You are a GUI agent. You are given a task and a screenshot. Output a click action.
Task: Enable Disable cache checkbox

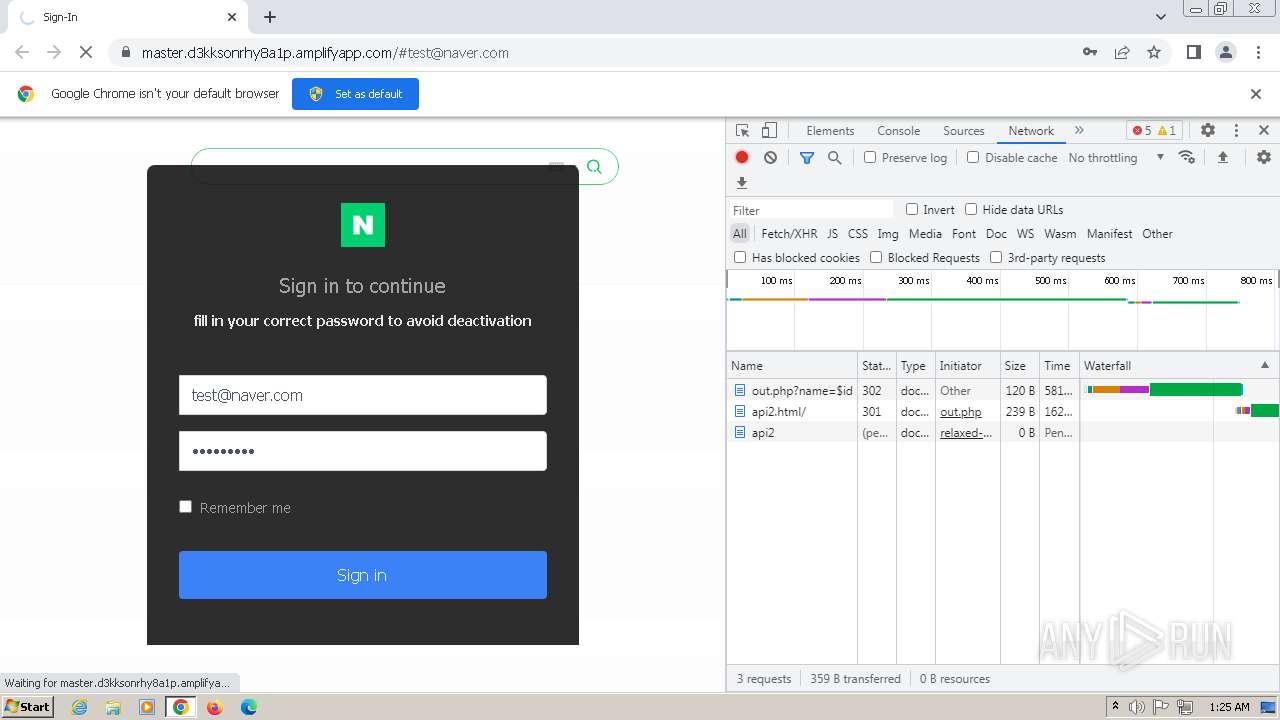point(973,157)
